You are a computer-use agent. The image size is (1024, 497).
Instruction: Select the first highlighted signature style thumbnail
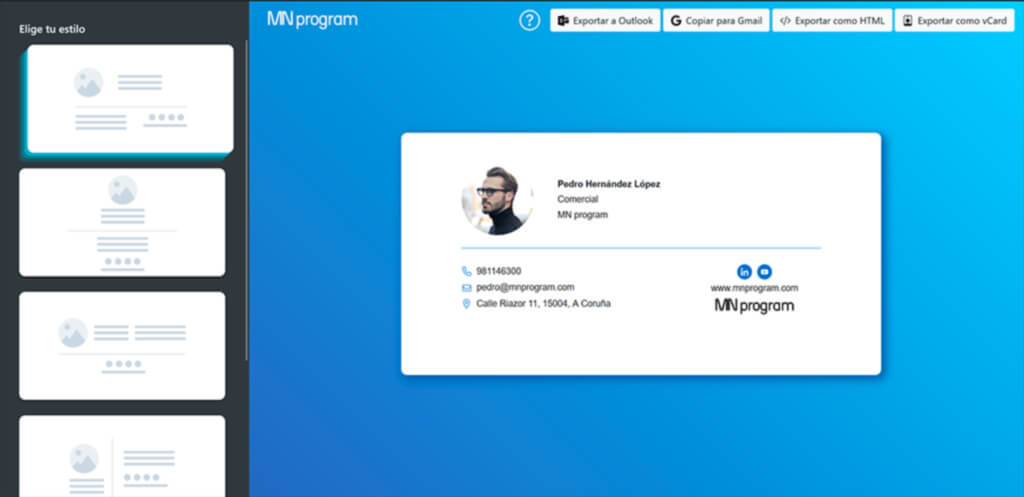130,99
